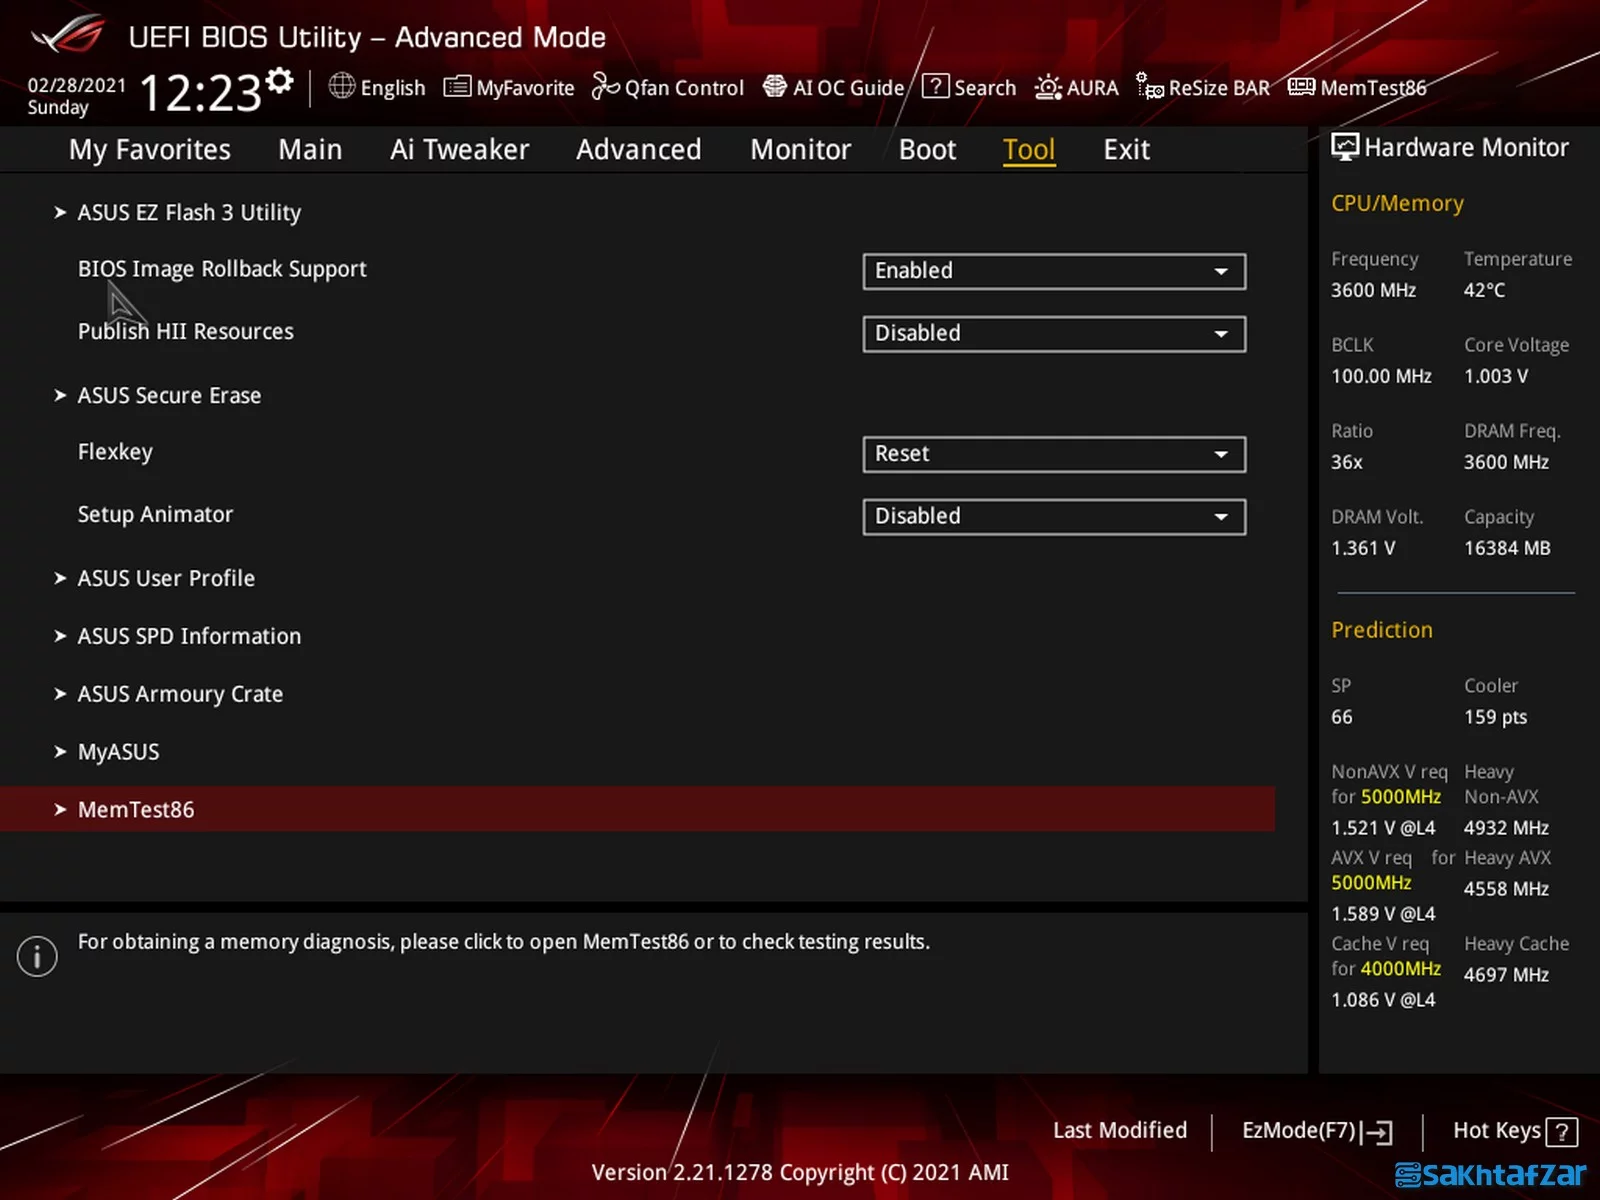This screenshot has height=1200, width=1600.
Task: Expand the ASUS Armoury Crate arrow
Action: pyautogui.click(x=60, y=694)
